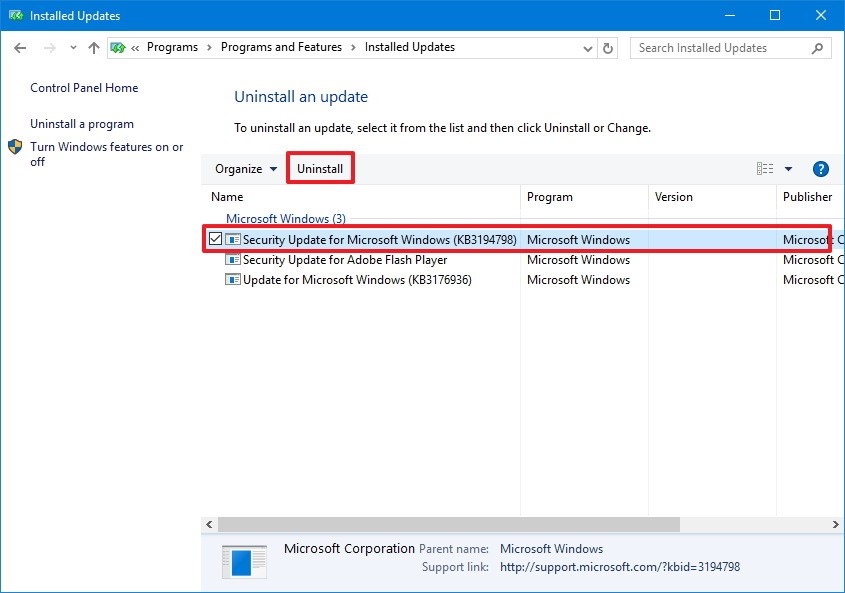Image resolution: width=845 pixels, height=593 pixels.
Task: Open Programs from the breadcrumb bar
Action: pos(172,47)
